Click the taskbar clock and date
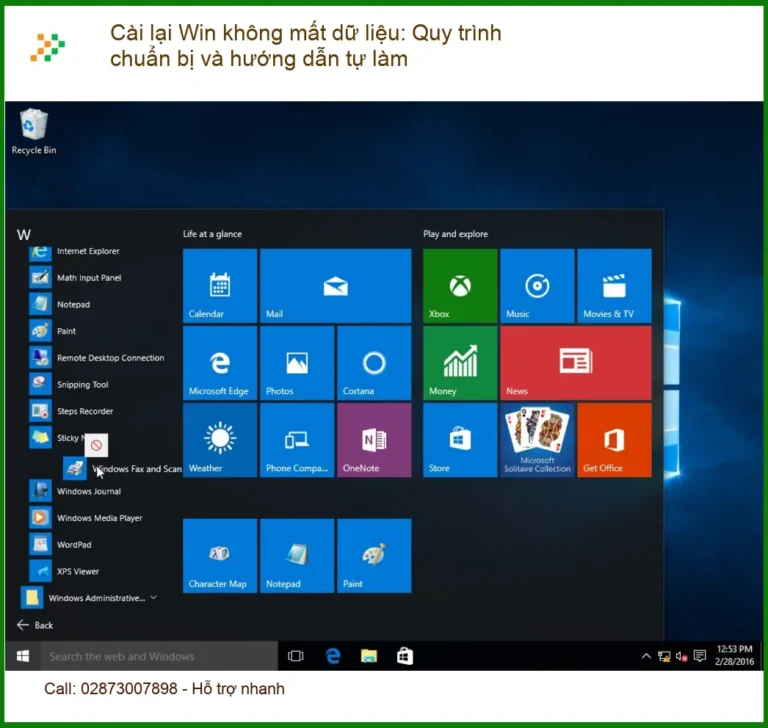Image resolution: width=768 pixels, height=728 pixels. point(734,655)
